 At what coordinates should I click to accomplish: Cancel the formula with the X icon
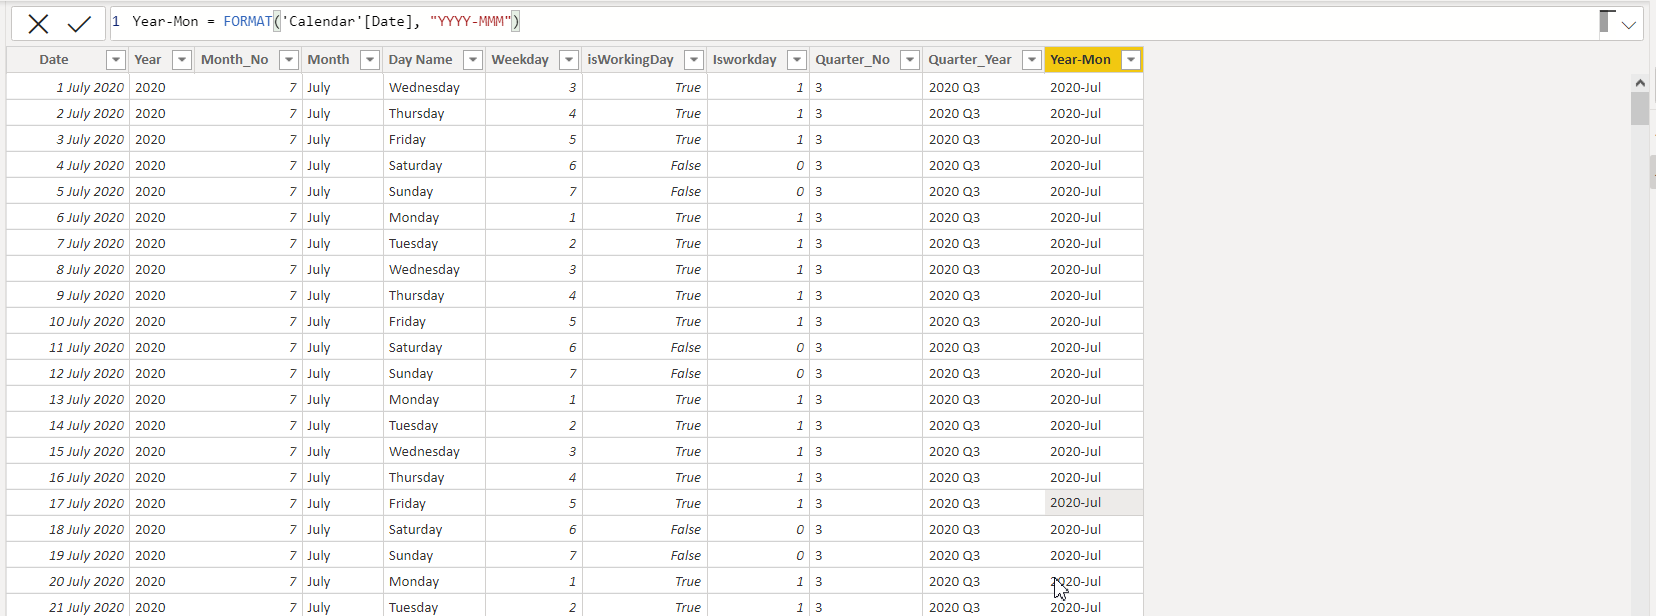38,23
